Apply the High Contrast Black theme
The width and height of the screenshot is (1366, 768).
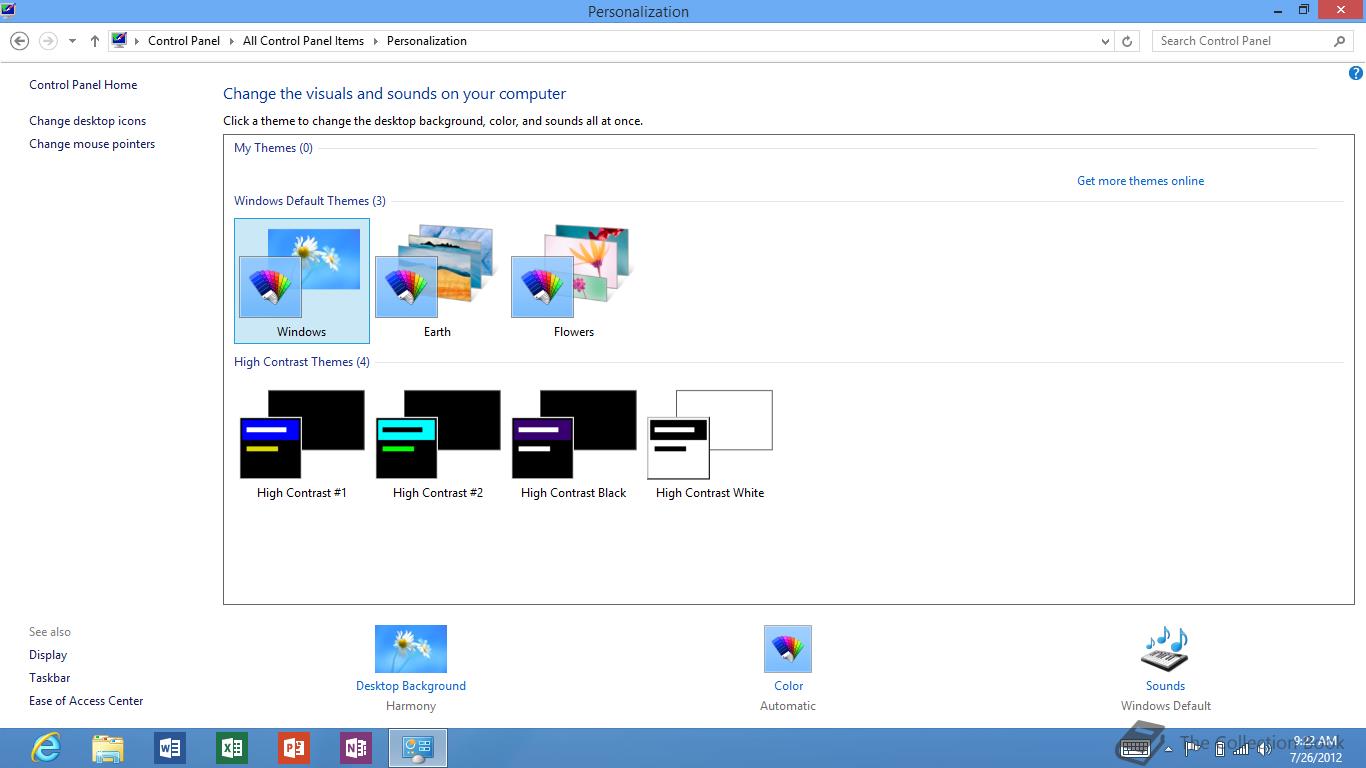coord(574,443)
